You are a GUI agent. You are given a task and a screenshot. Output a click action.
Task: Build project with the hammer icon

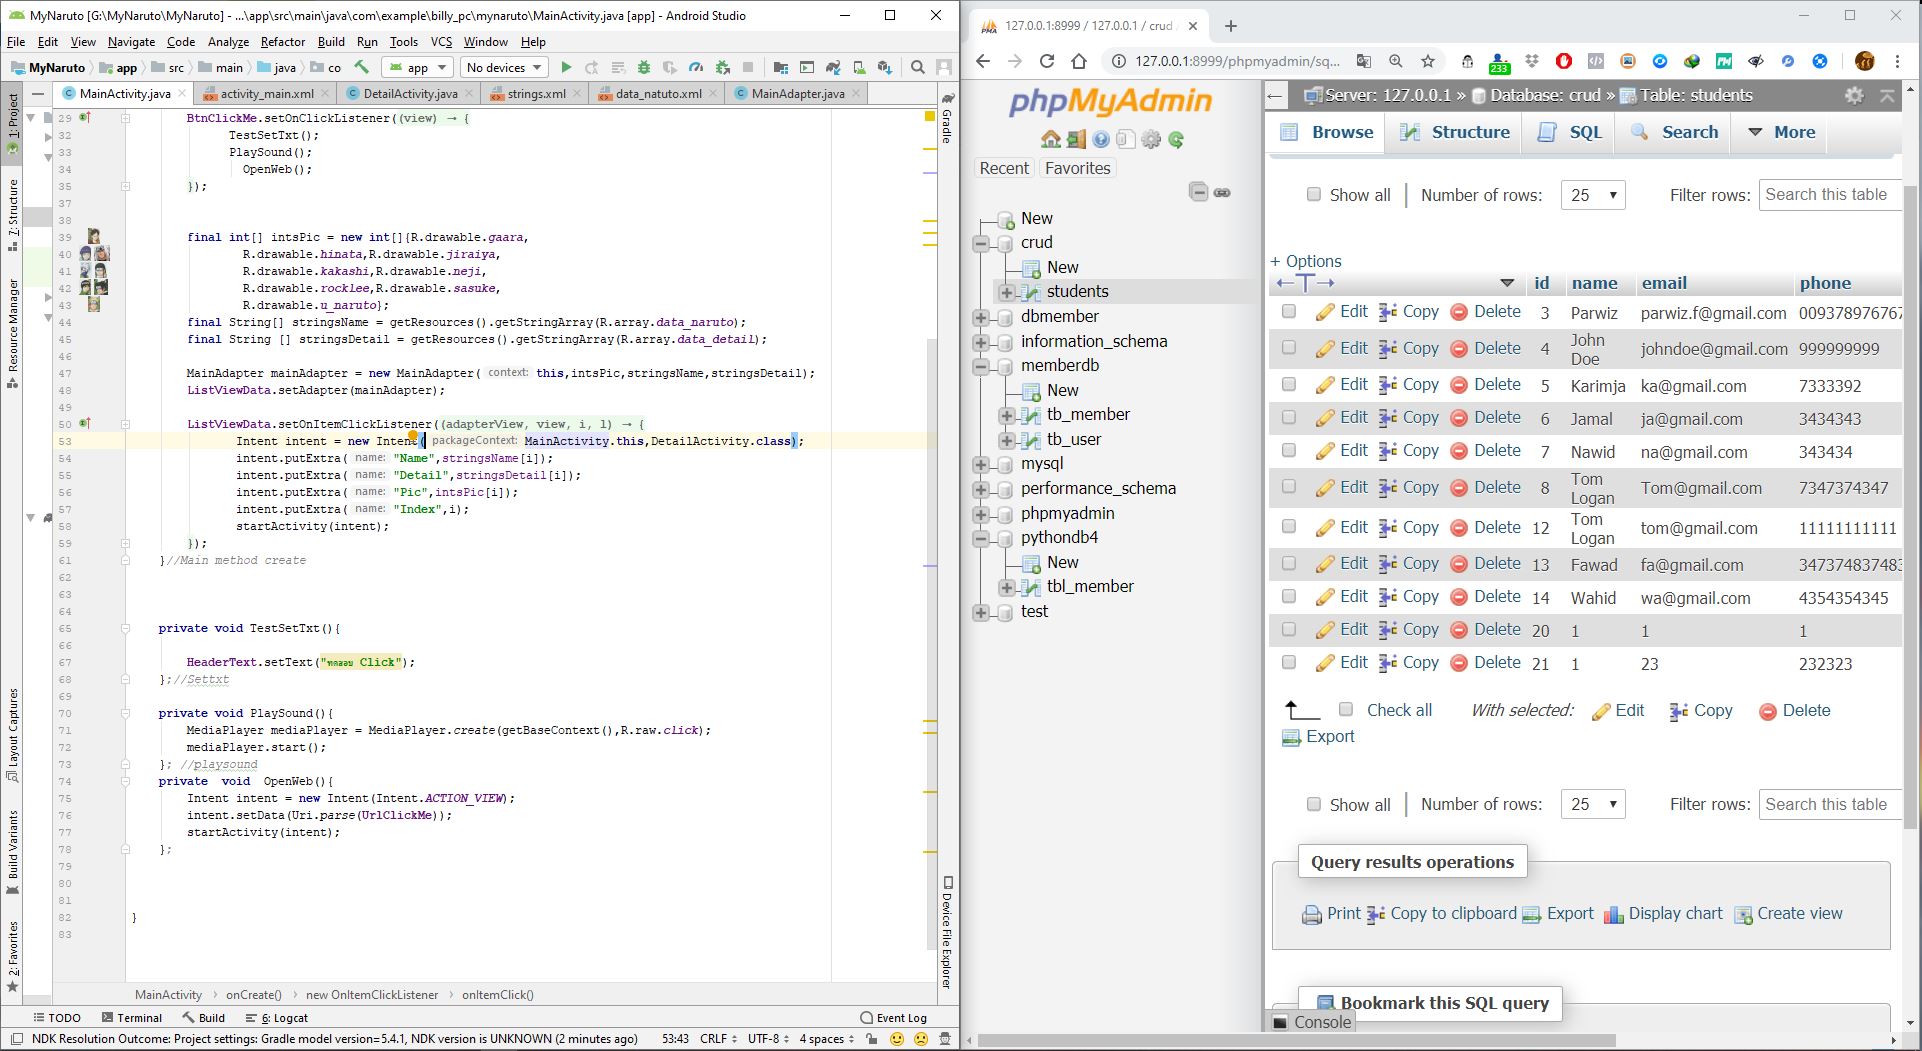click(x=362, y=68)
